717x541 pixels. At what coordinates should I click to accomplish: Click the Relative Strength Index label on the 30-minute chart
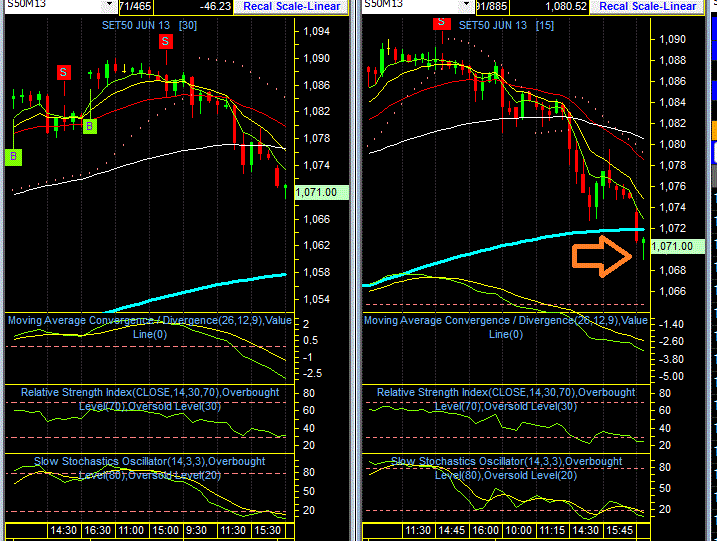pyautogui.click(x=150, y=399)
